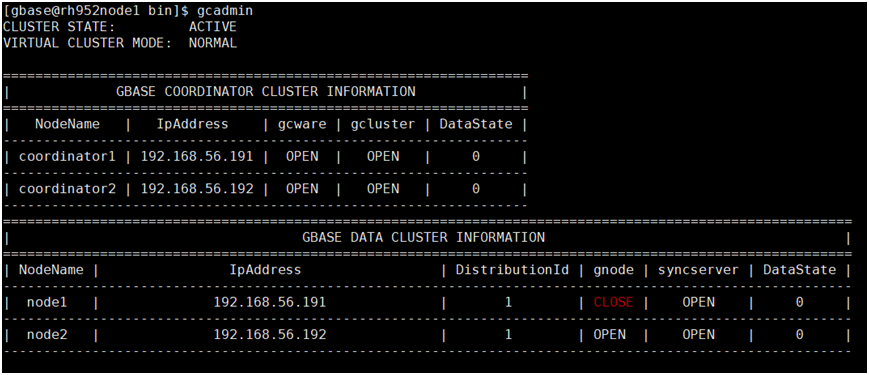Click coordinator1 DataState value 0

click(x=476, y=157)
